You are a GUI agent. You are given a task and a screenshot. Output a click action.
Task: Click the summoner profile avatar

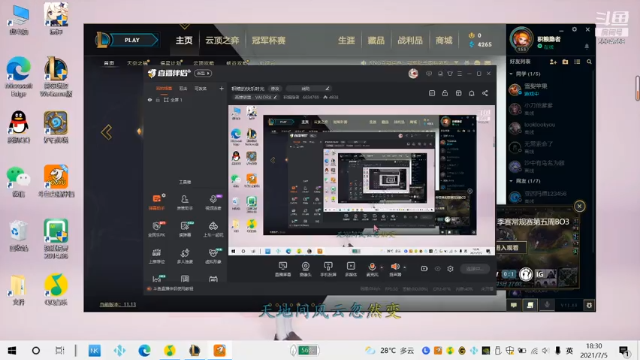pyautogui.click(x=522, y=39)
